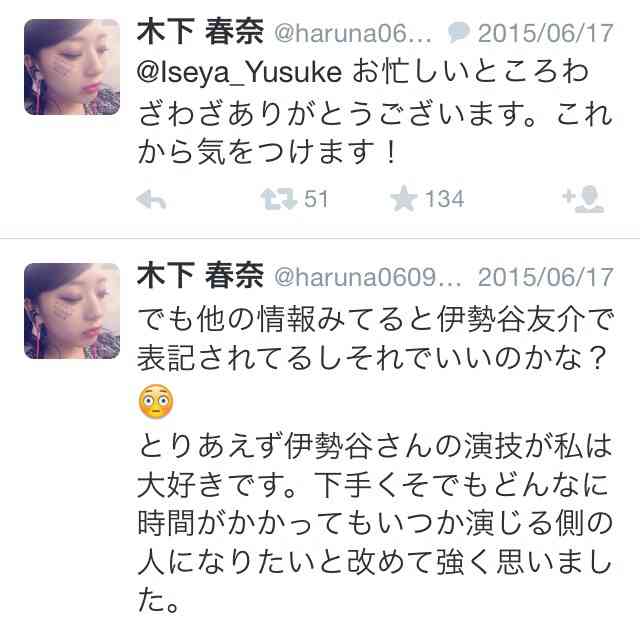Tap the 木下 春奈 name on second tweet
640x621 pixels.
(x=200, y=276)
